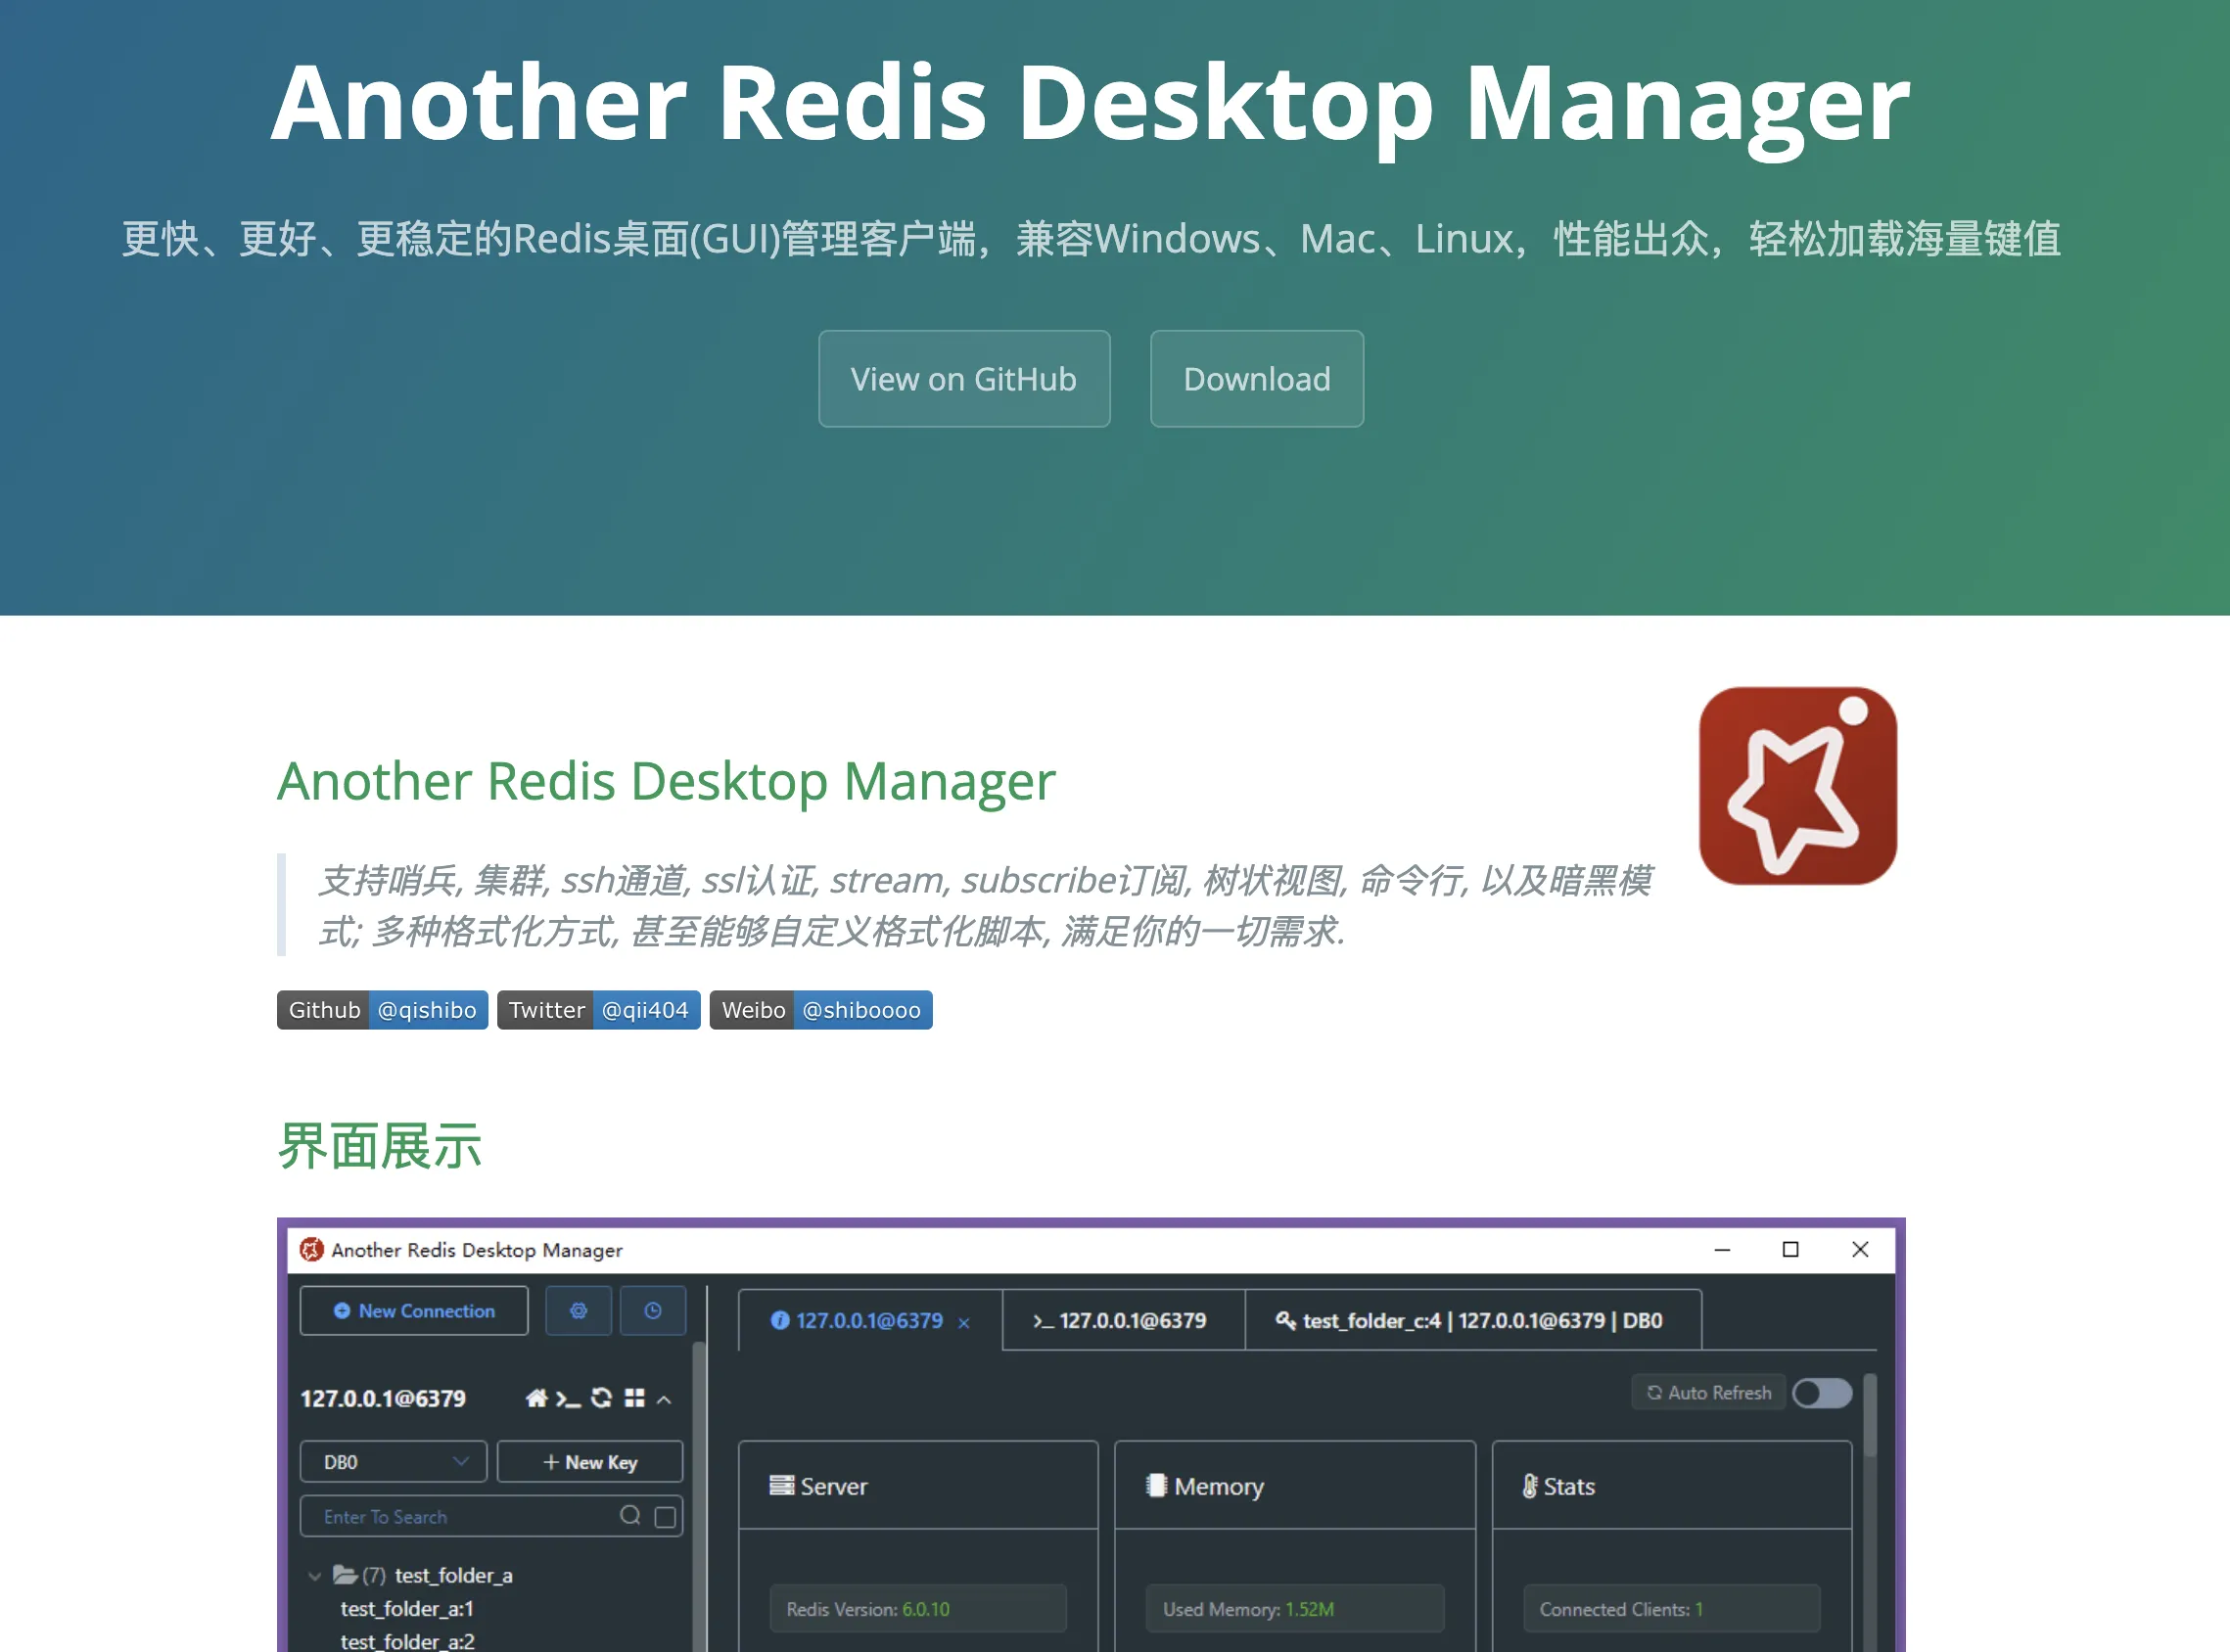This screenshot has height=1652, width=2230.
Task: Open the DB0 database dropdown
Action: (x=393, y=1462)
